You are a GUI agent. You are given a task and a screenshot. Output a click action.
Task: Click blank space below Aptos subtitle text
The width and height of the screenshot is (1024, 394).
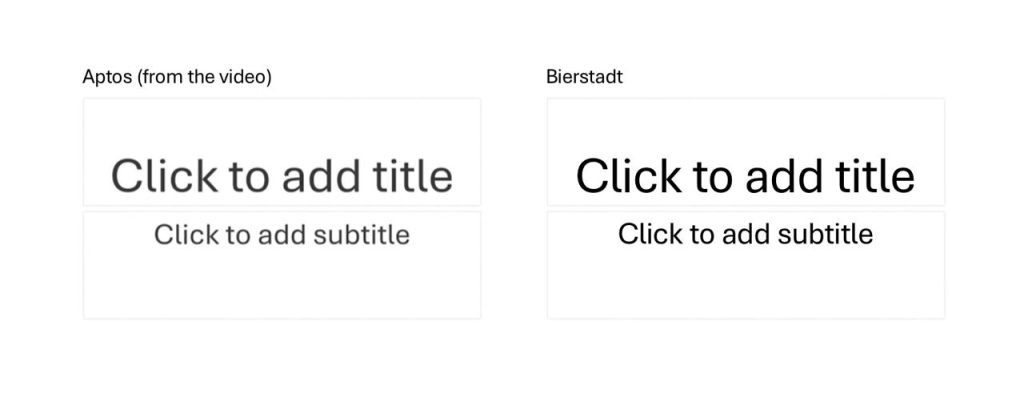[282, 284]
